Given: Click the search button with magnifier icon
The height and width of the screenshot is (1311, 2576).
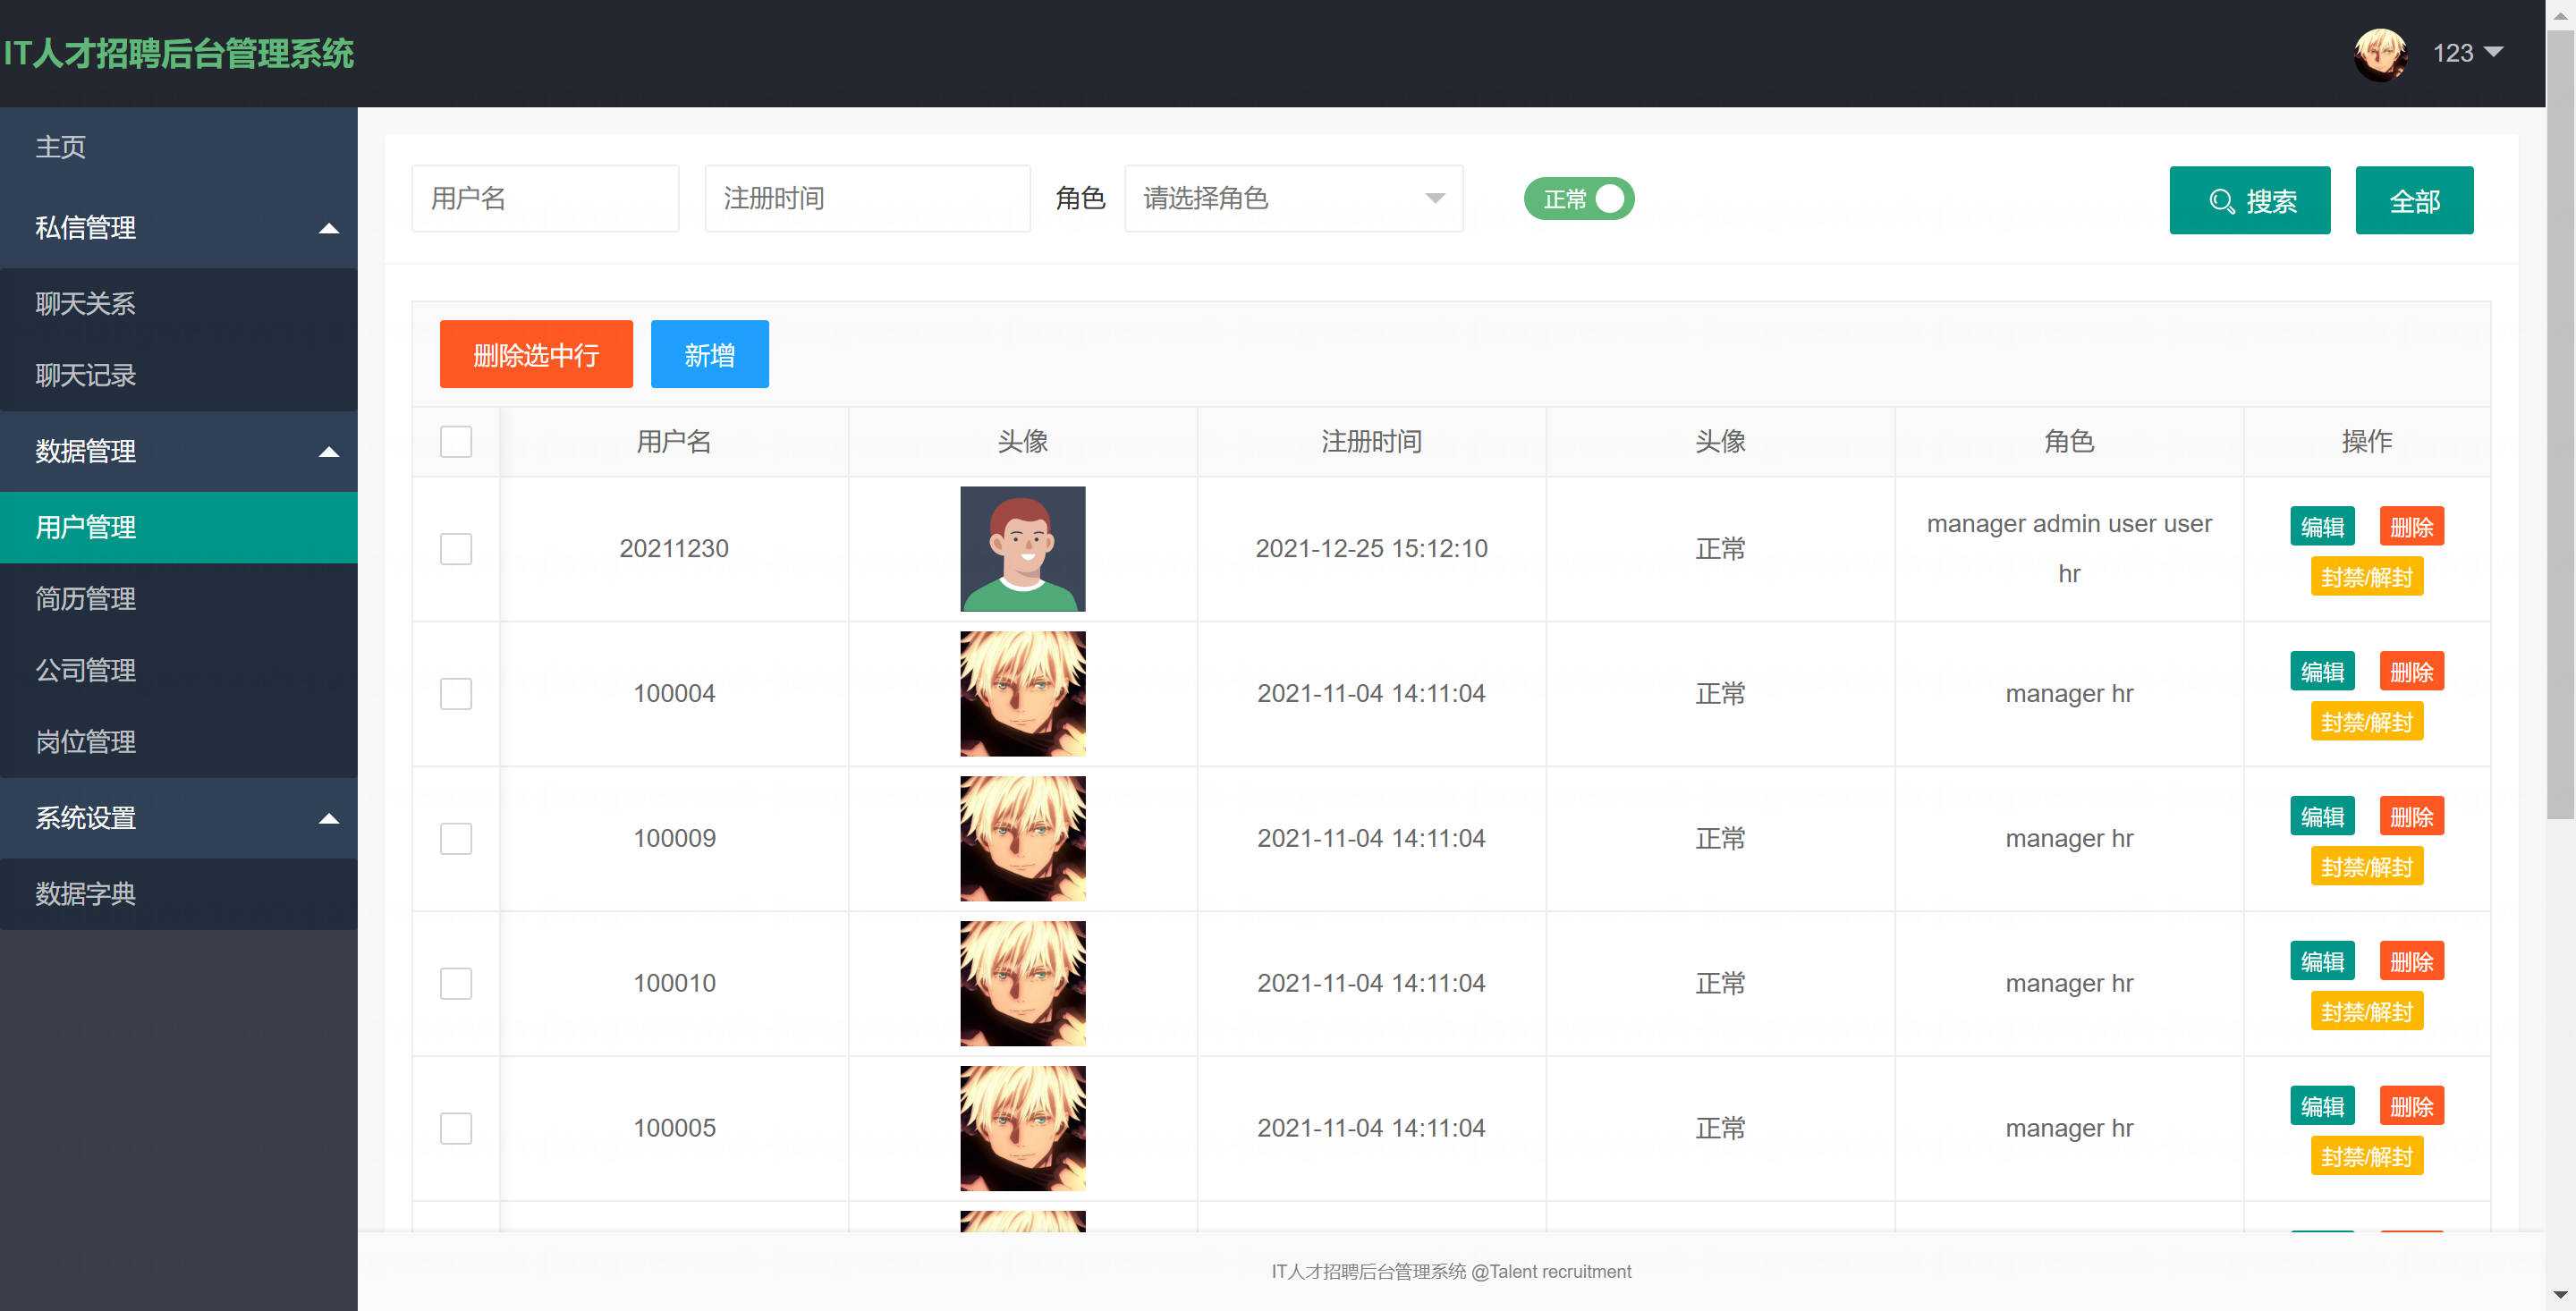Looking at the screenshot, I should tap(2250, 200).
